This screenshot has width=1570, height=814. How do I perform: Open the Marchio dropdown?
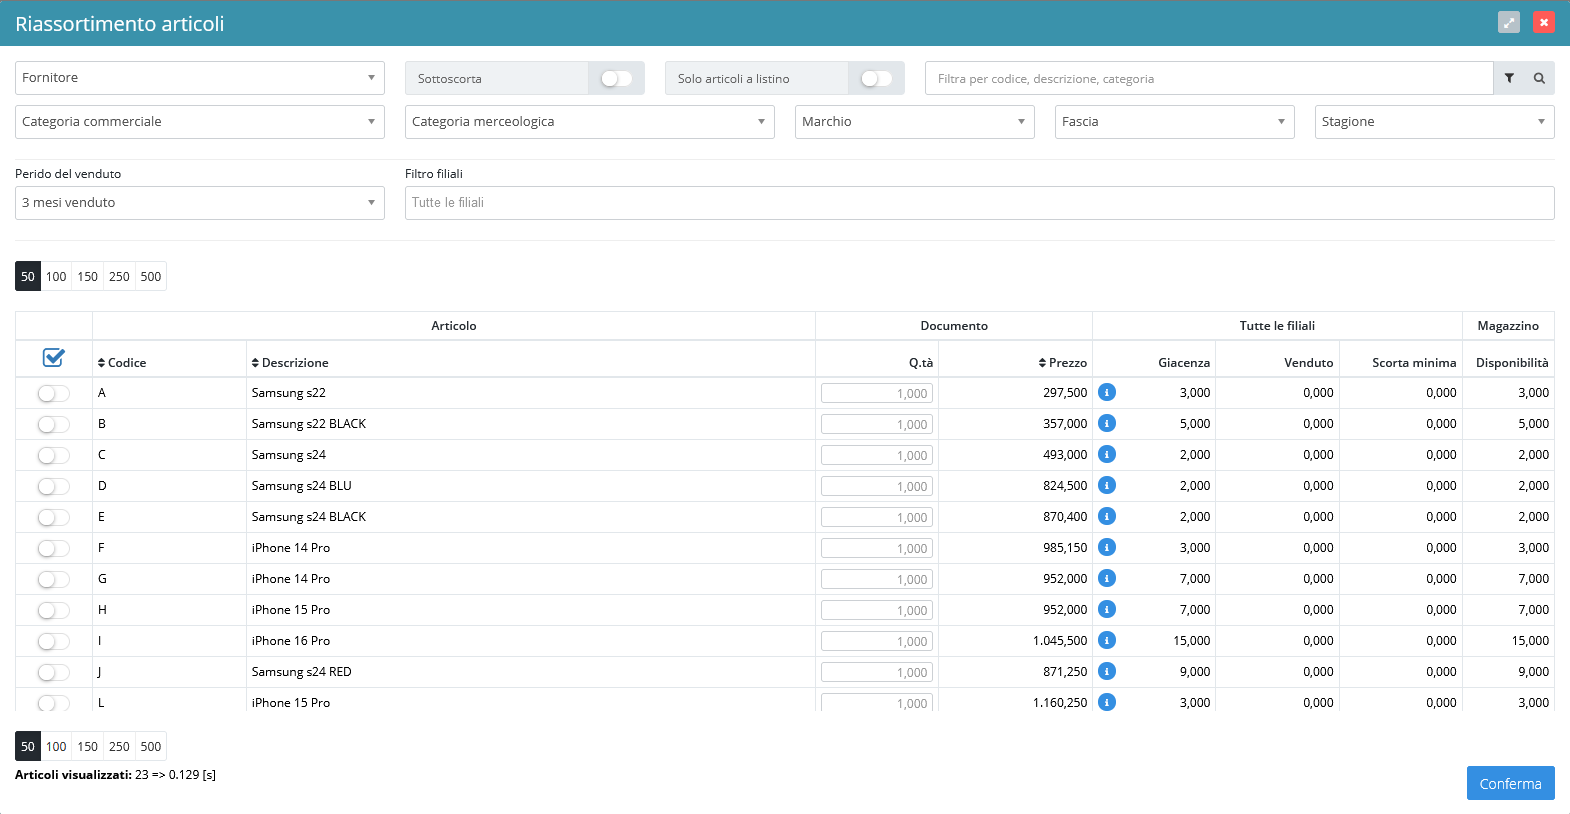pyautogui.click(x=915, y=122)
